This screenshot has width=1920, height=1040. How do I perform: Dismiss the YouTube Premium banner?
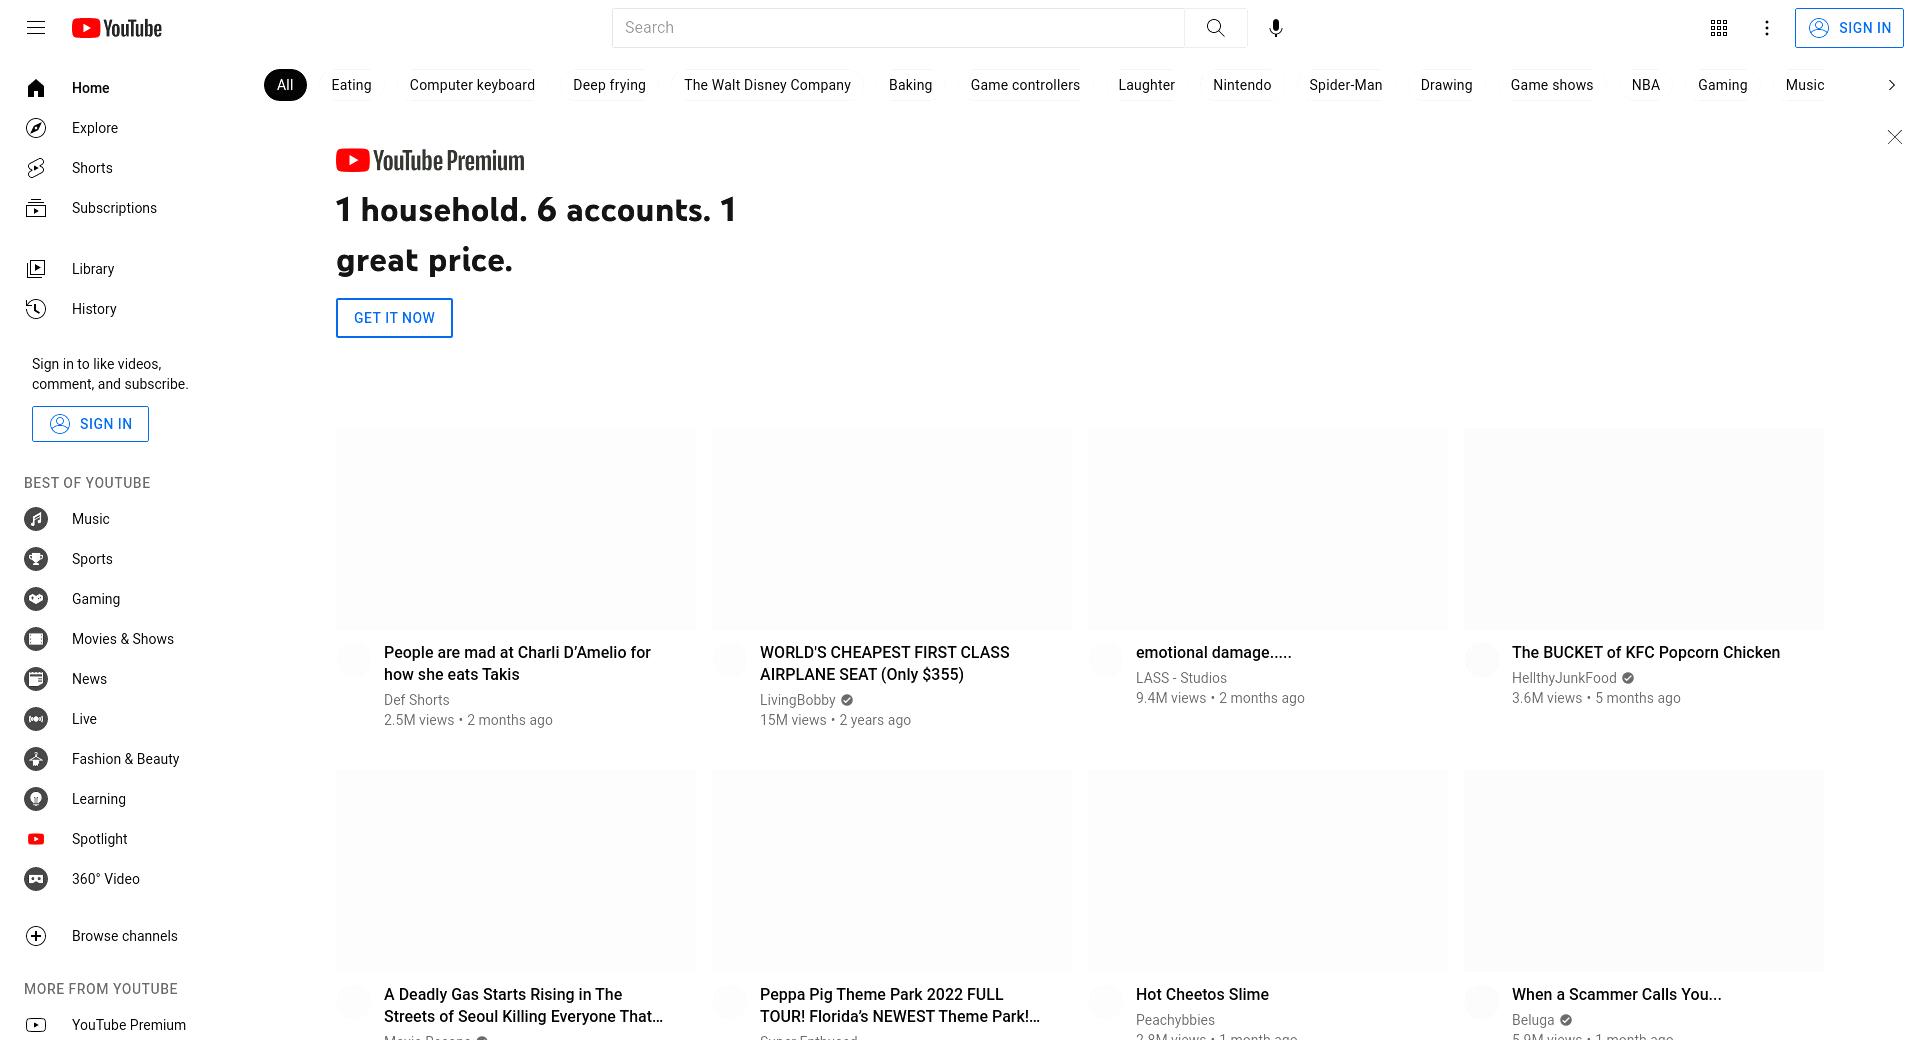tap(1894, 137)
